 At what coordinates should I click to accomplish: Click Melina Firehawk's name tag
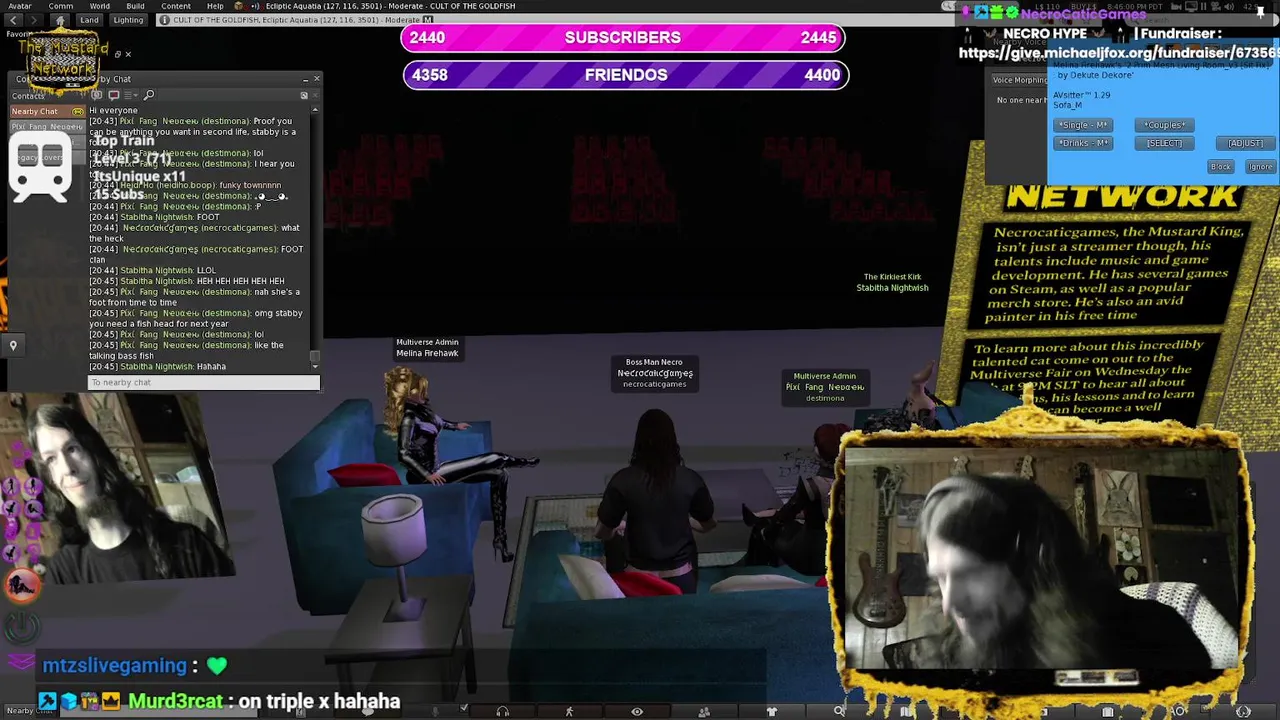[427, 348]
